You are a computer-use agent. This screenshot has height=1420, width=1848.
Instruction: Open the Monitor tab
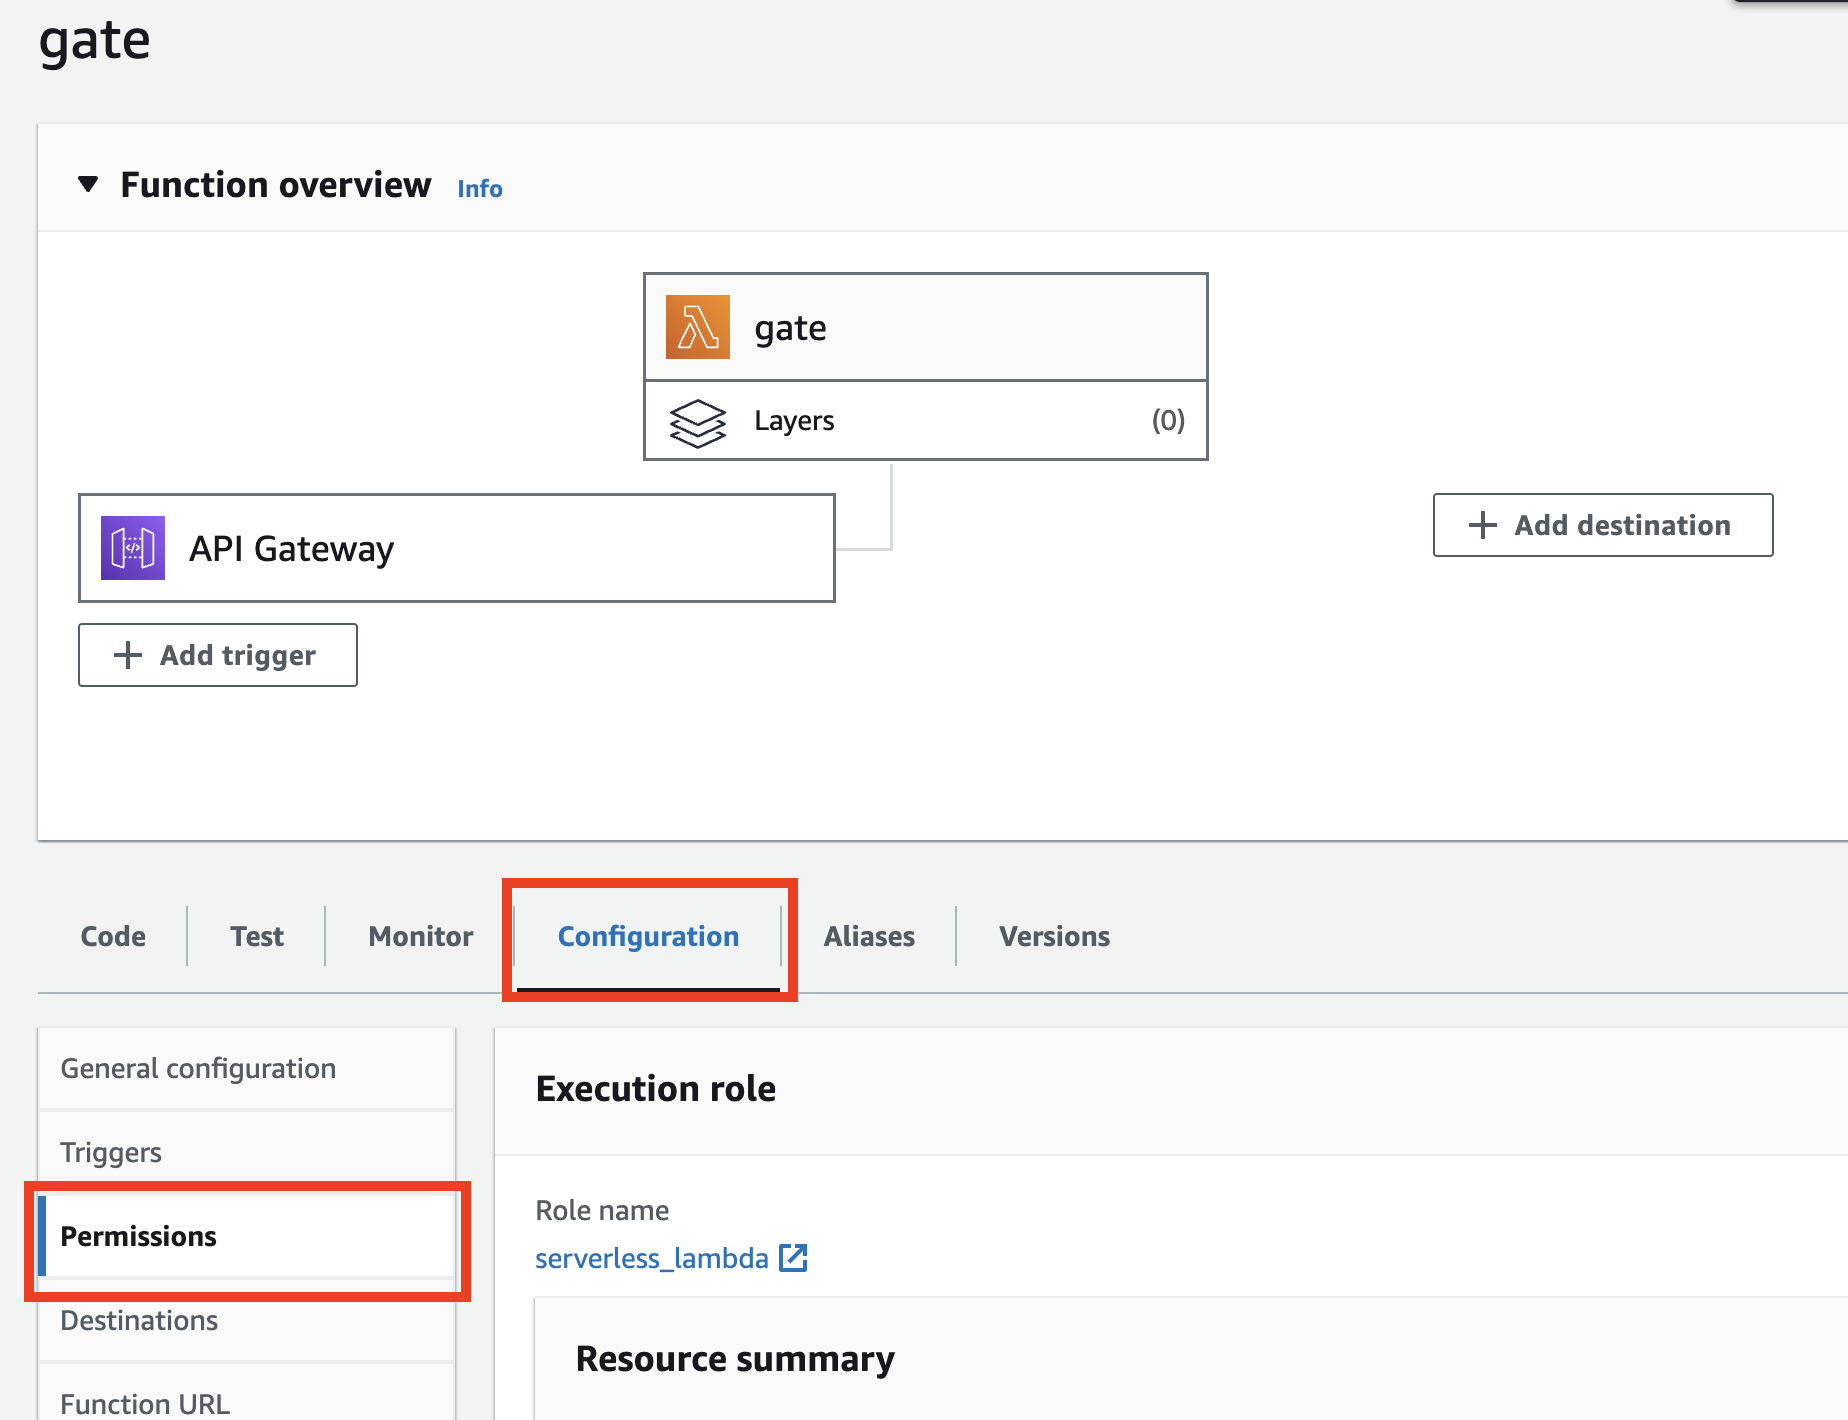420,936
